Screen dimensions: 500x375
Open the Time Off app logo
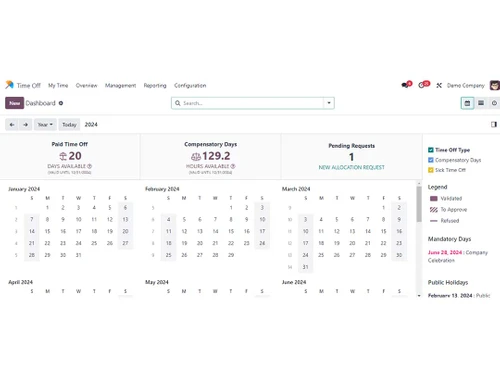click(x=9, y=85)
